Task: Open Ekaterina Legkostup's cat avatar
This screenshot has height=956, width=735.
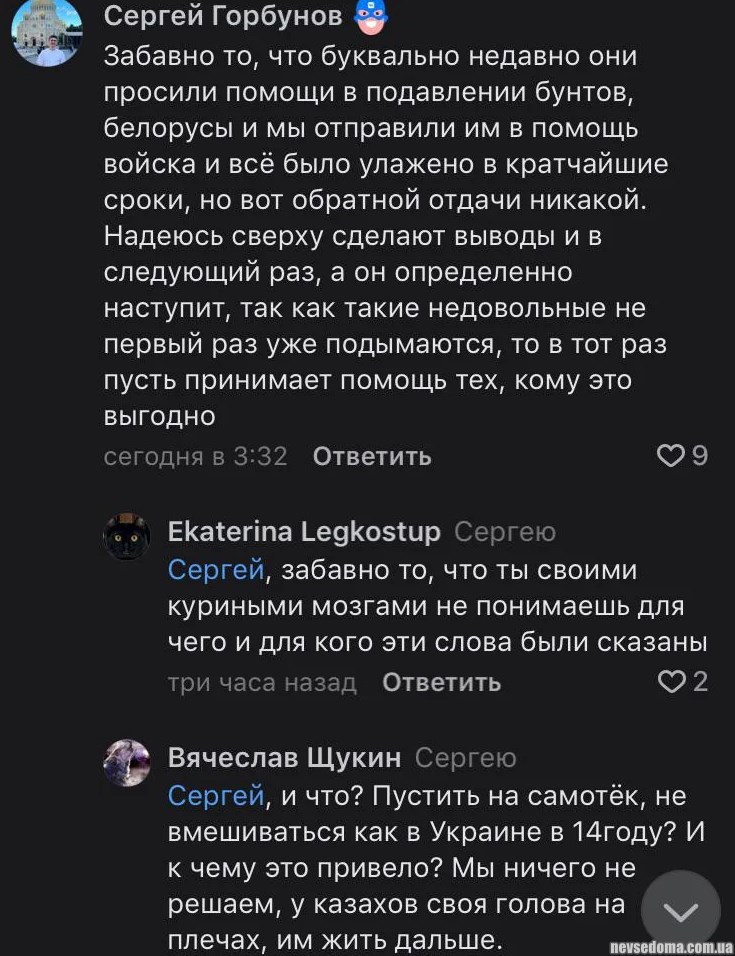Action: (x=127, y=537)
